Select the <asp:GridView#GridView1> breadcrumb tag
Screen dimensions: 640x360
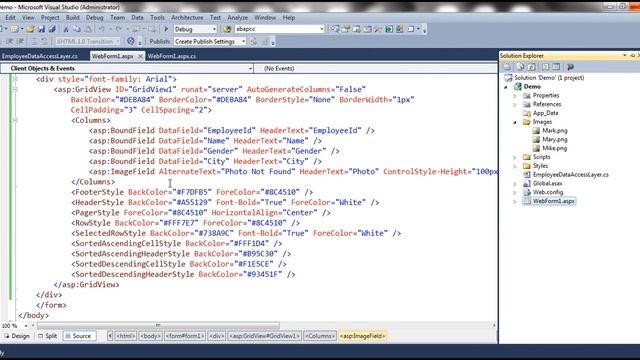264,336
